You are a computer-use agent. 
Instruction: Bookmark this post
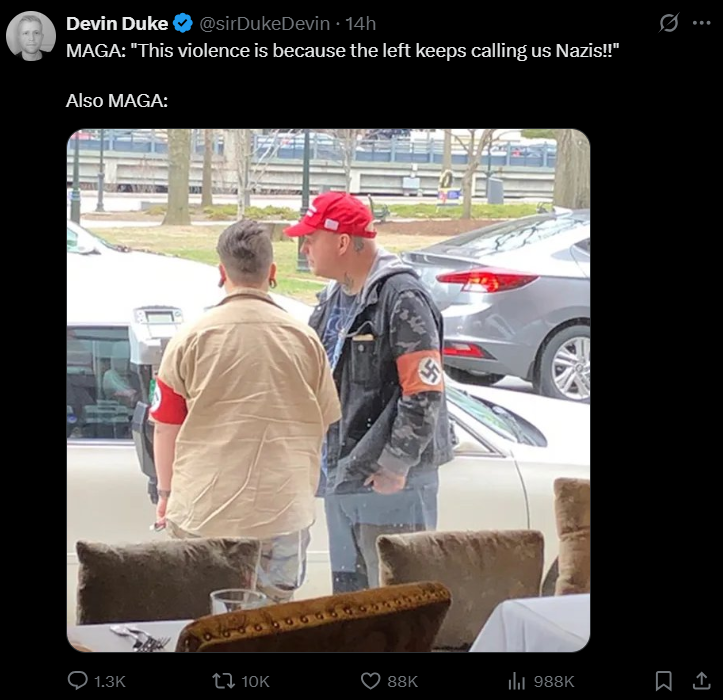pos(664,681)
